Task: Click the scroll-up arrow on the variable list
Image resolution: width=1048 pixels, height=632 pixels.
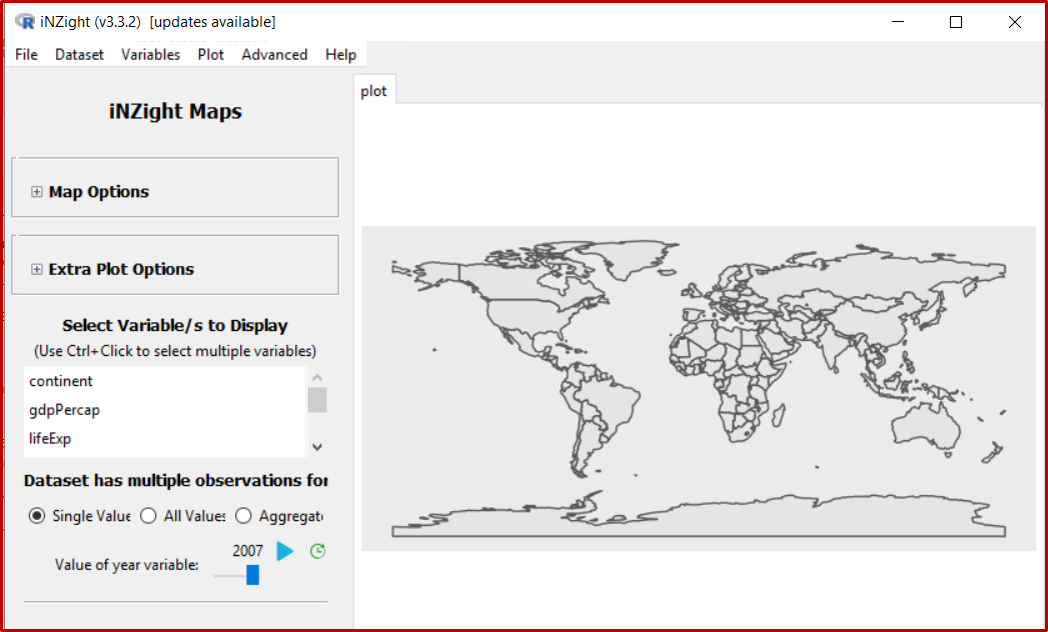Action: [x=317, y=376]
